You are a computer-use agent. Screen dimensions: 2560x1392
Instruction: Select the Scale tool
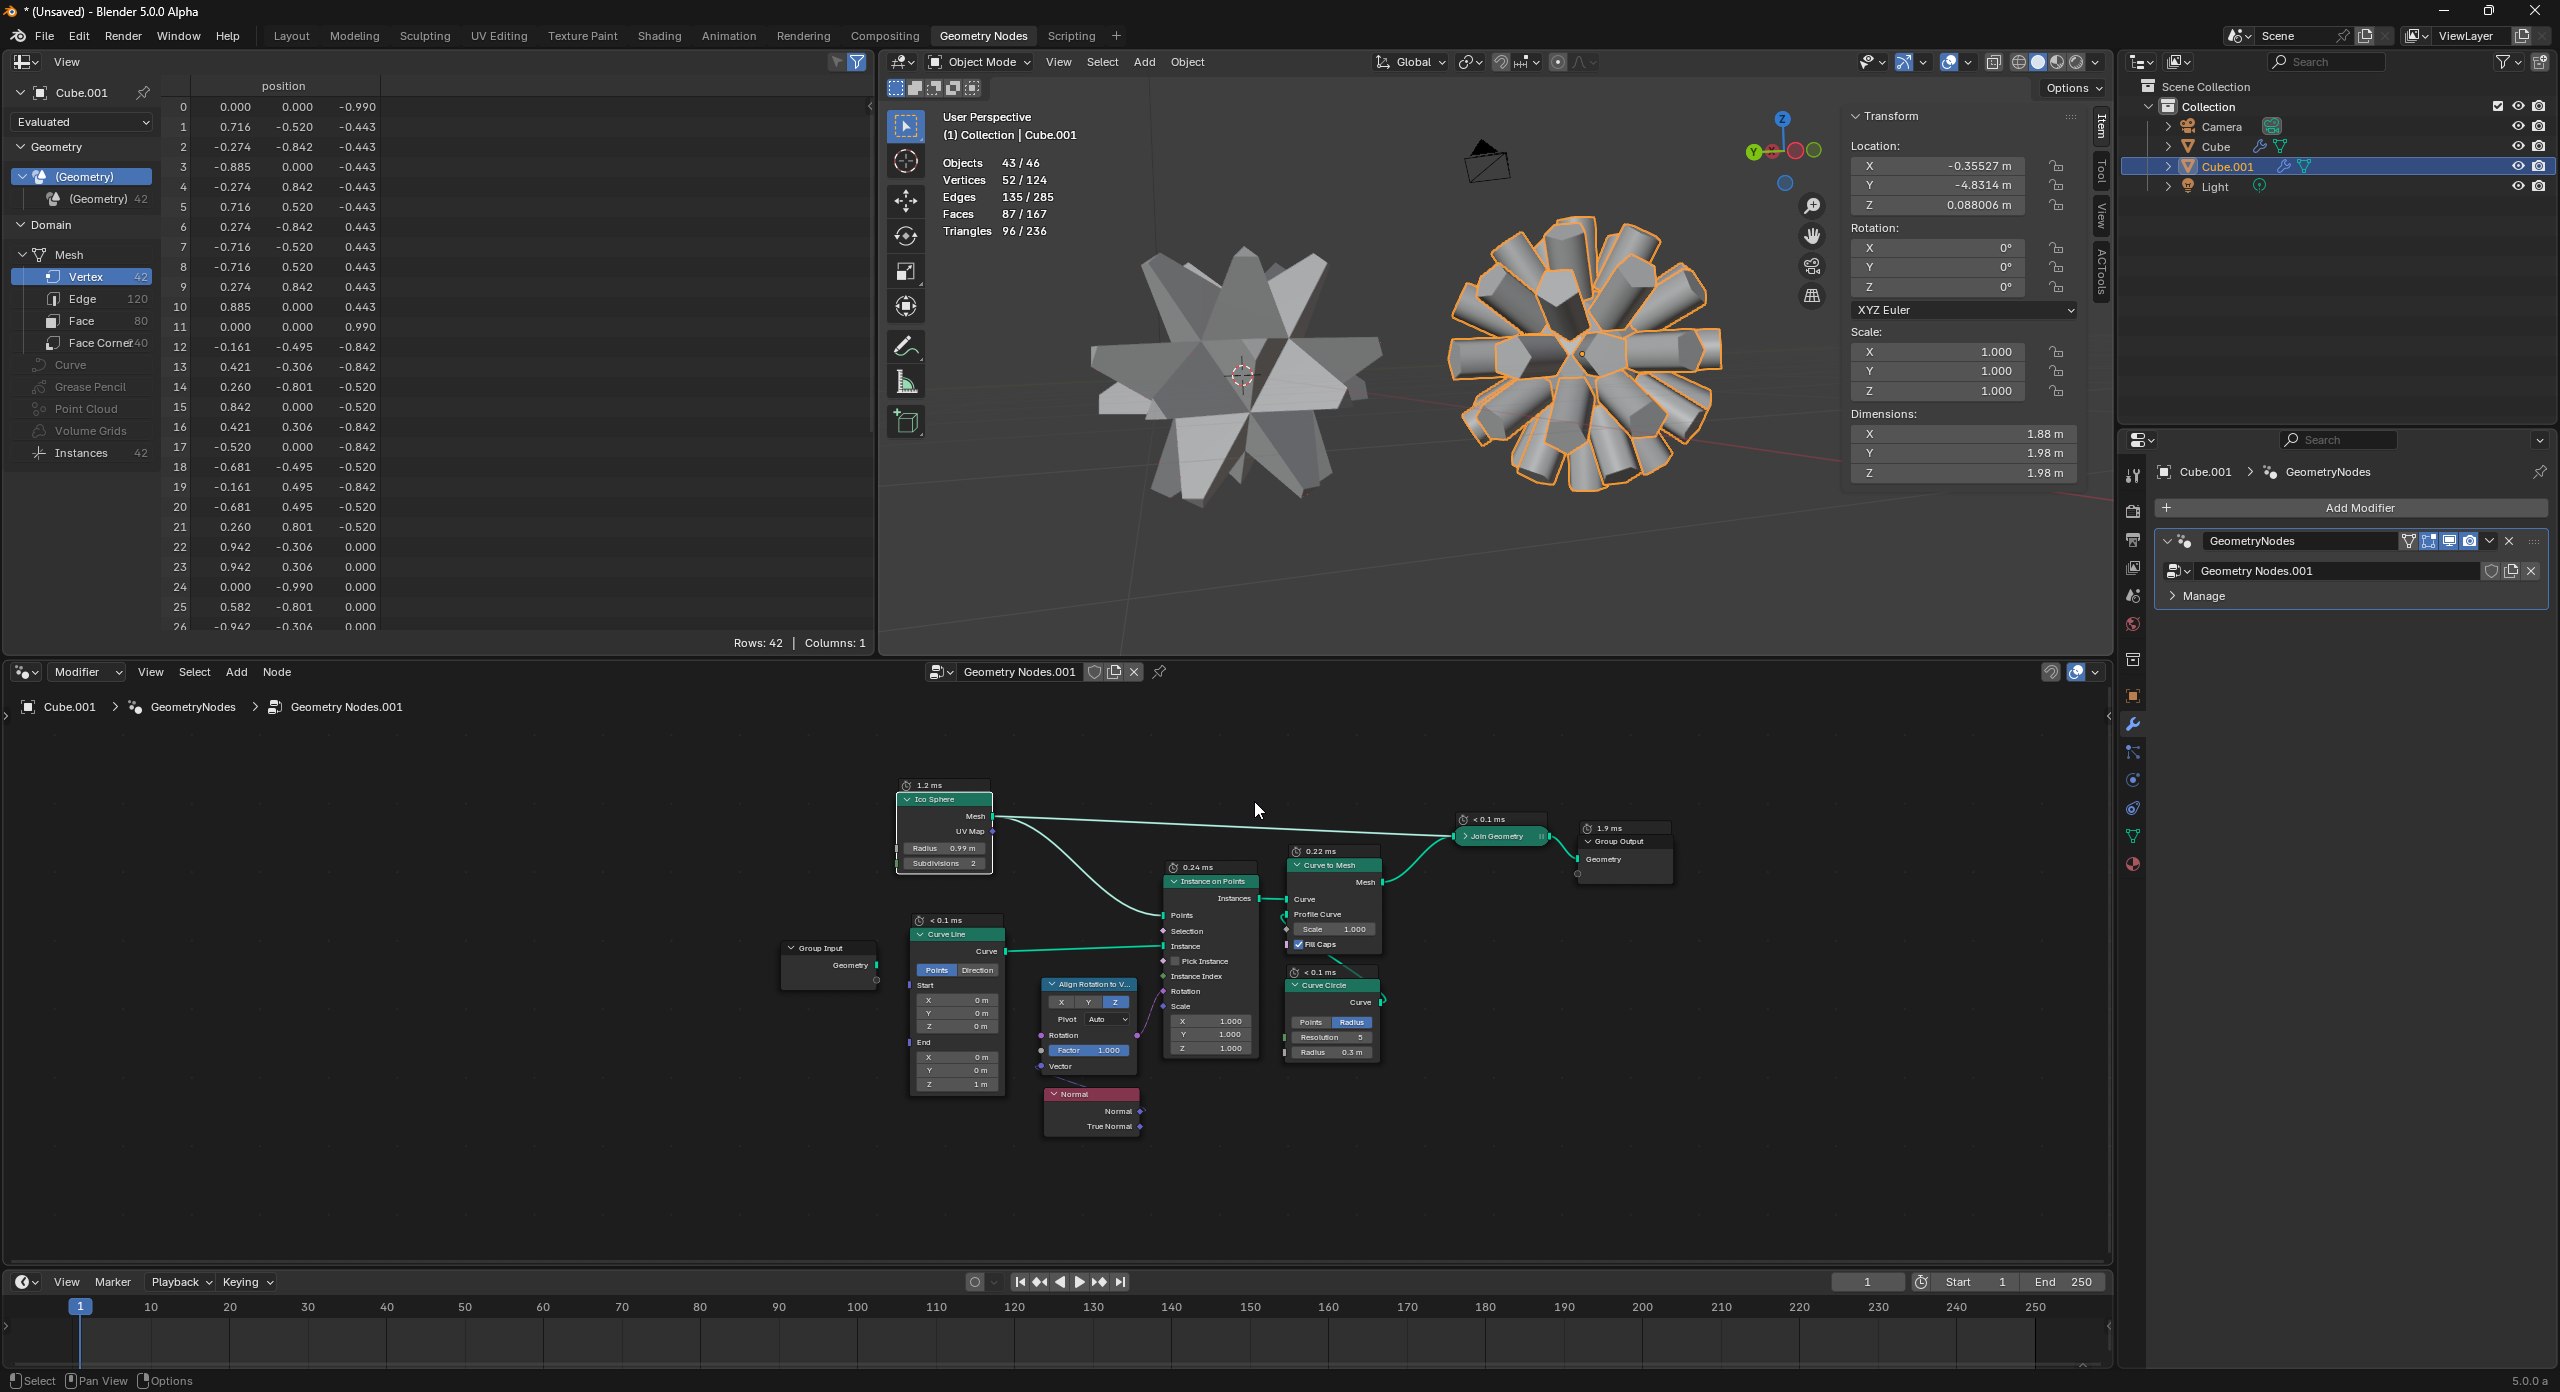coord(906,272)
